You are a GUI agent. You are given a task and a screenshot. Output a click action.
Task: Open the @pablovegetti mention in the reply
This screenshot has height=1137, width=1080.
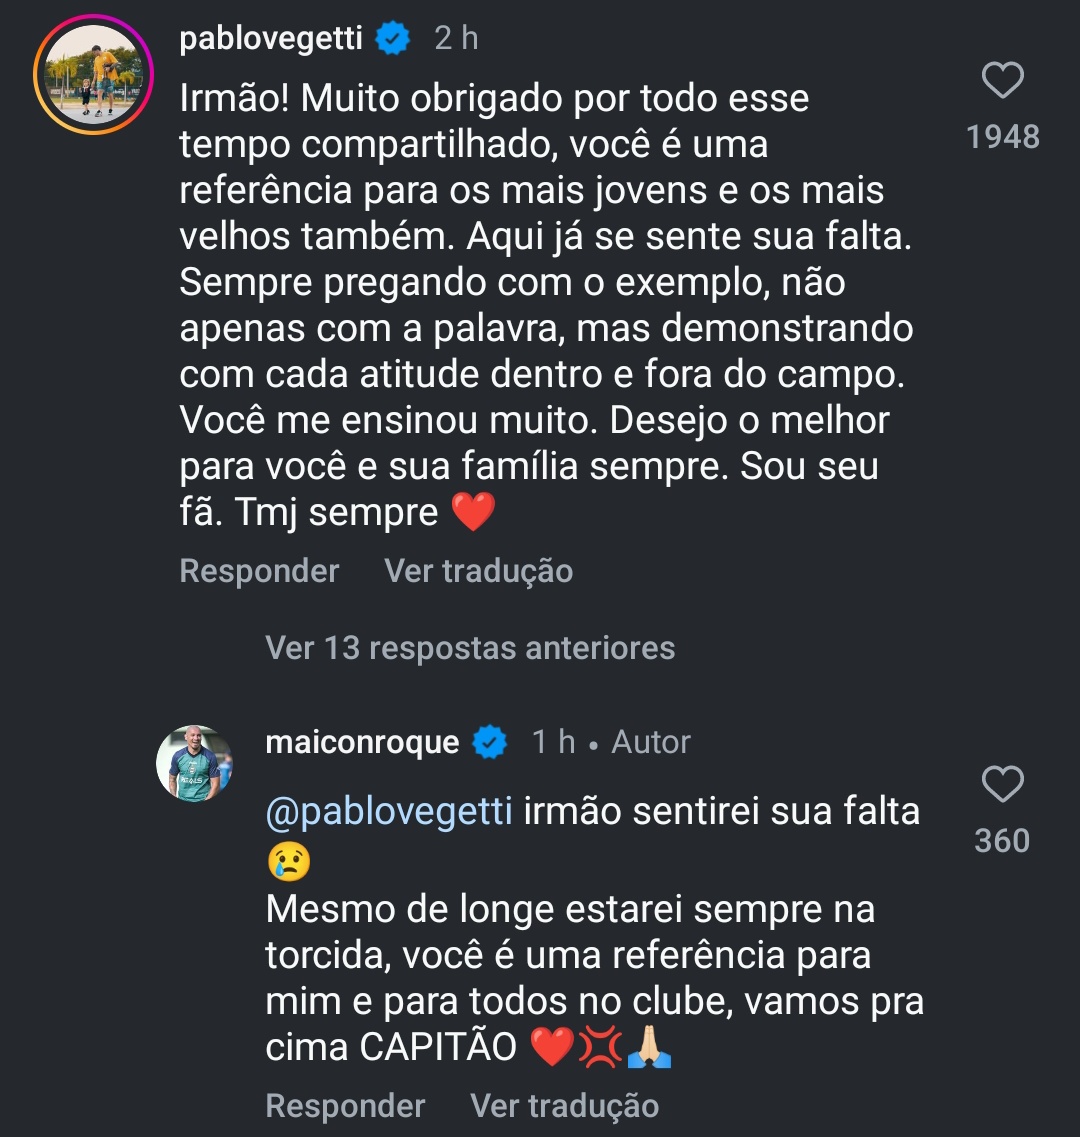(389, 811)
